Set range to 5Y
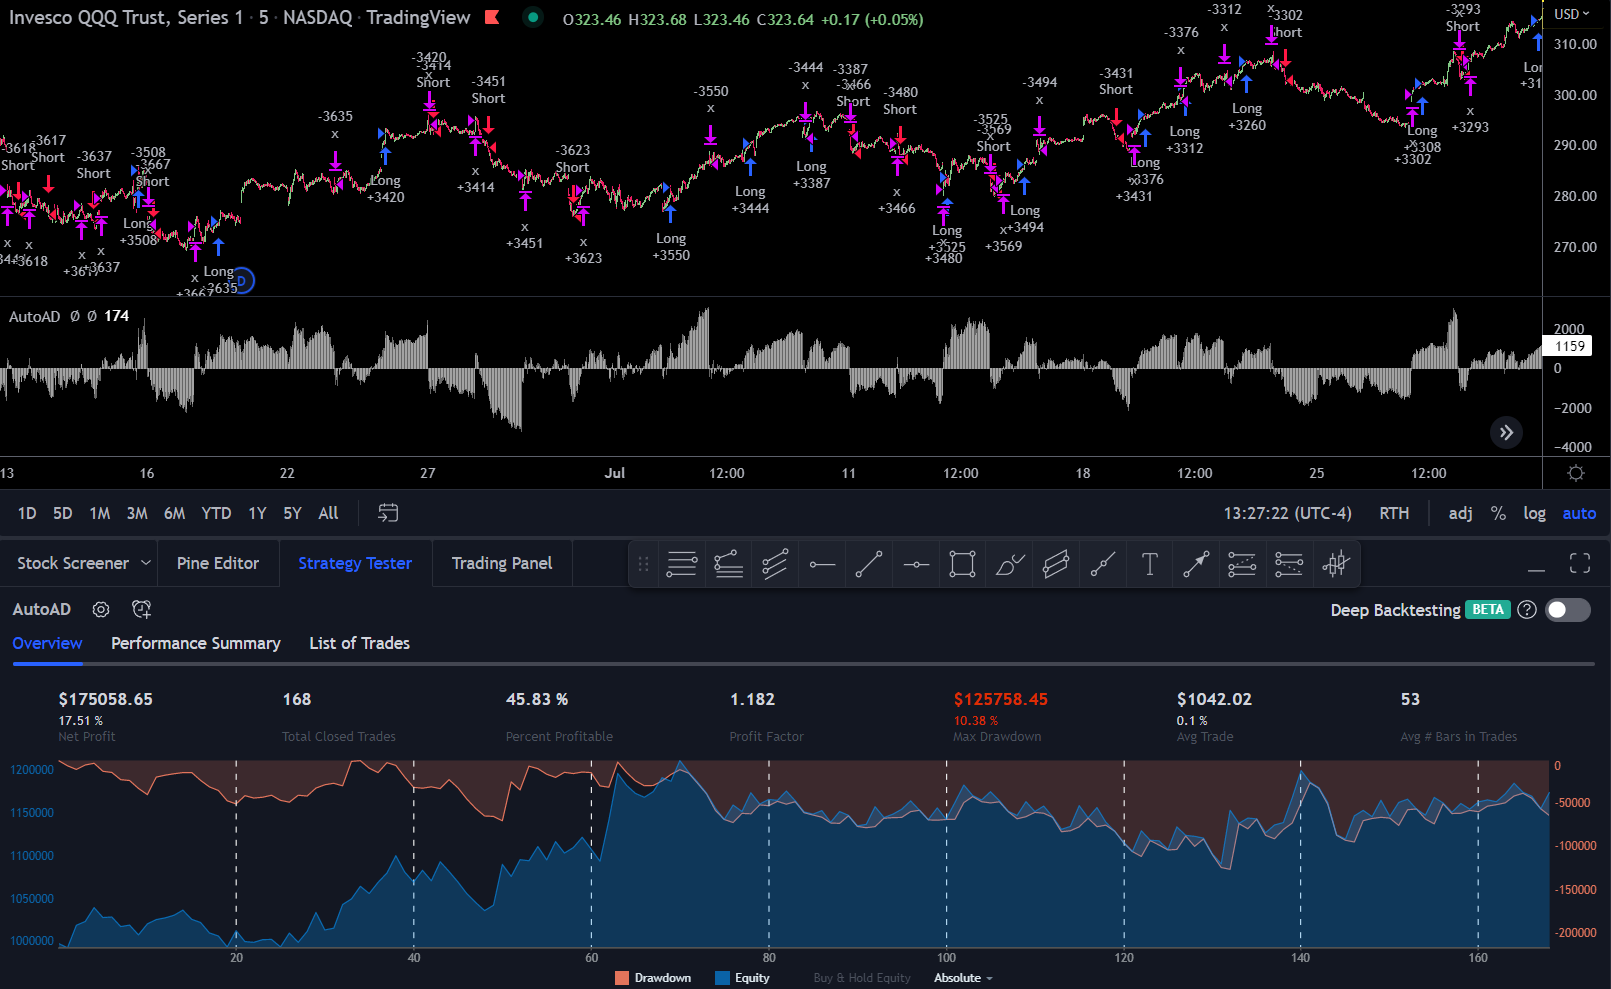Screen dimensions: 1611x989 pyautogui.click(x=292, y=513)
